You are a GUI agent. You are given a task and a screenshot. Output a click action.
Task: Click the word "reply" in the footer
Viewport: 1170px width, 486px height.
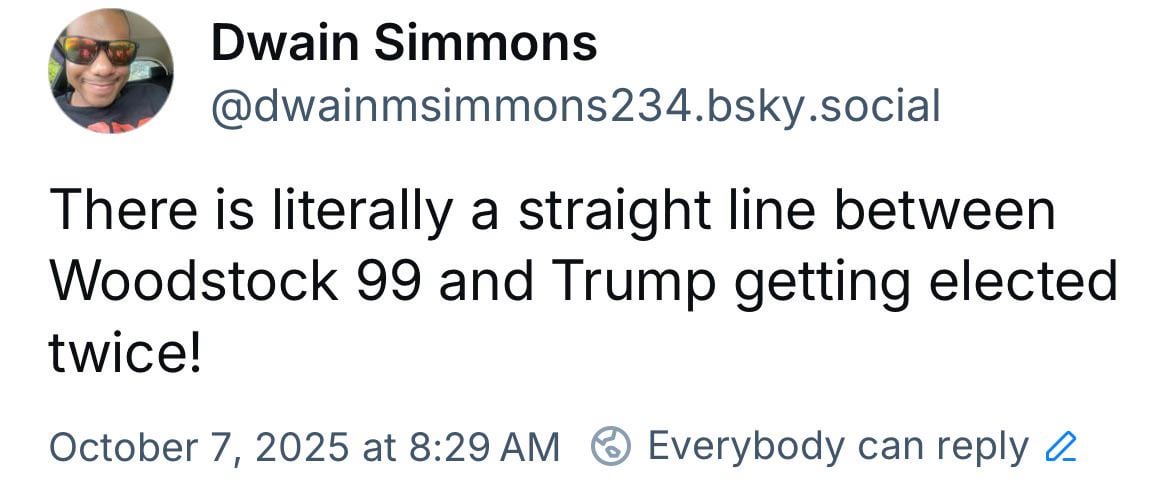tap(982, 446)
